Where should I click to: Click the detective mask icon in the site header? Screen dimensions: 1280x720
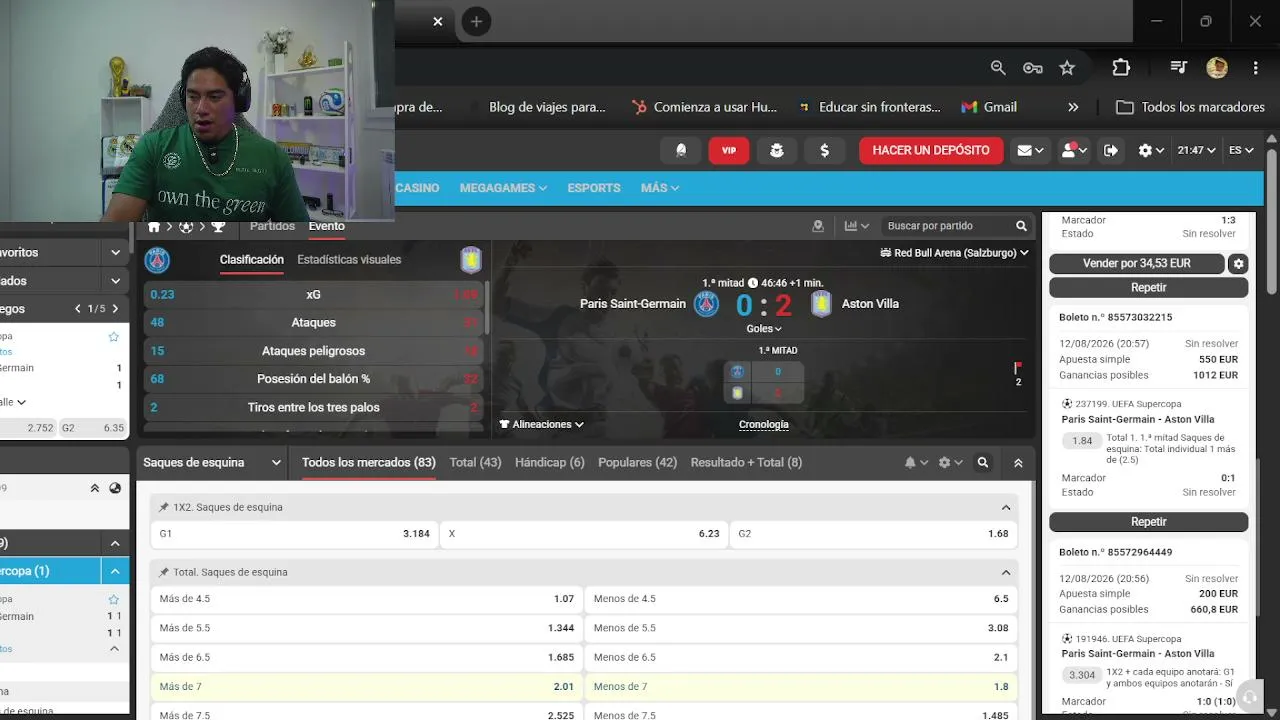point(776,150)
